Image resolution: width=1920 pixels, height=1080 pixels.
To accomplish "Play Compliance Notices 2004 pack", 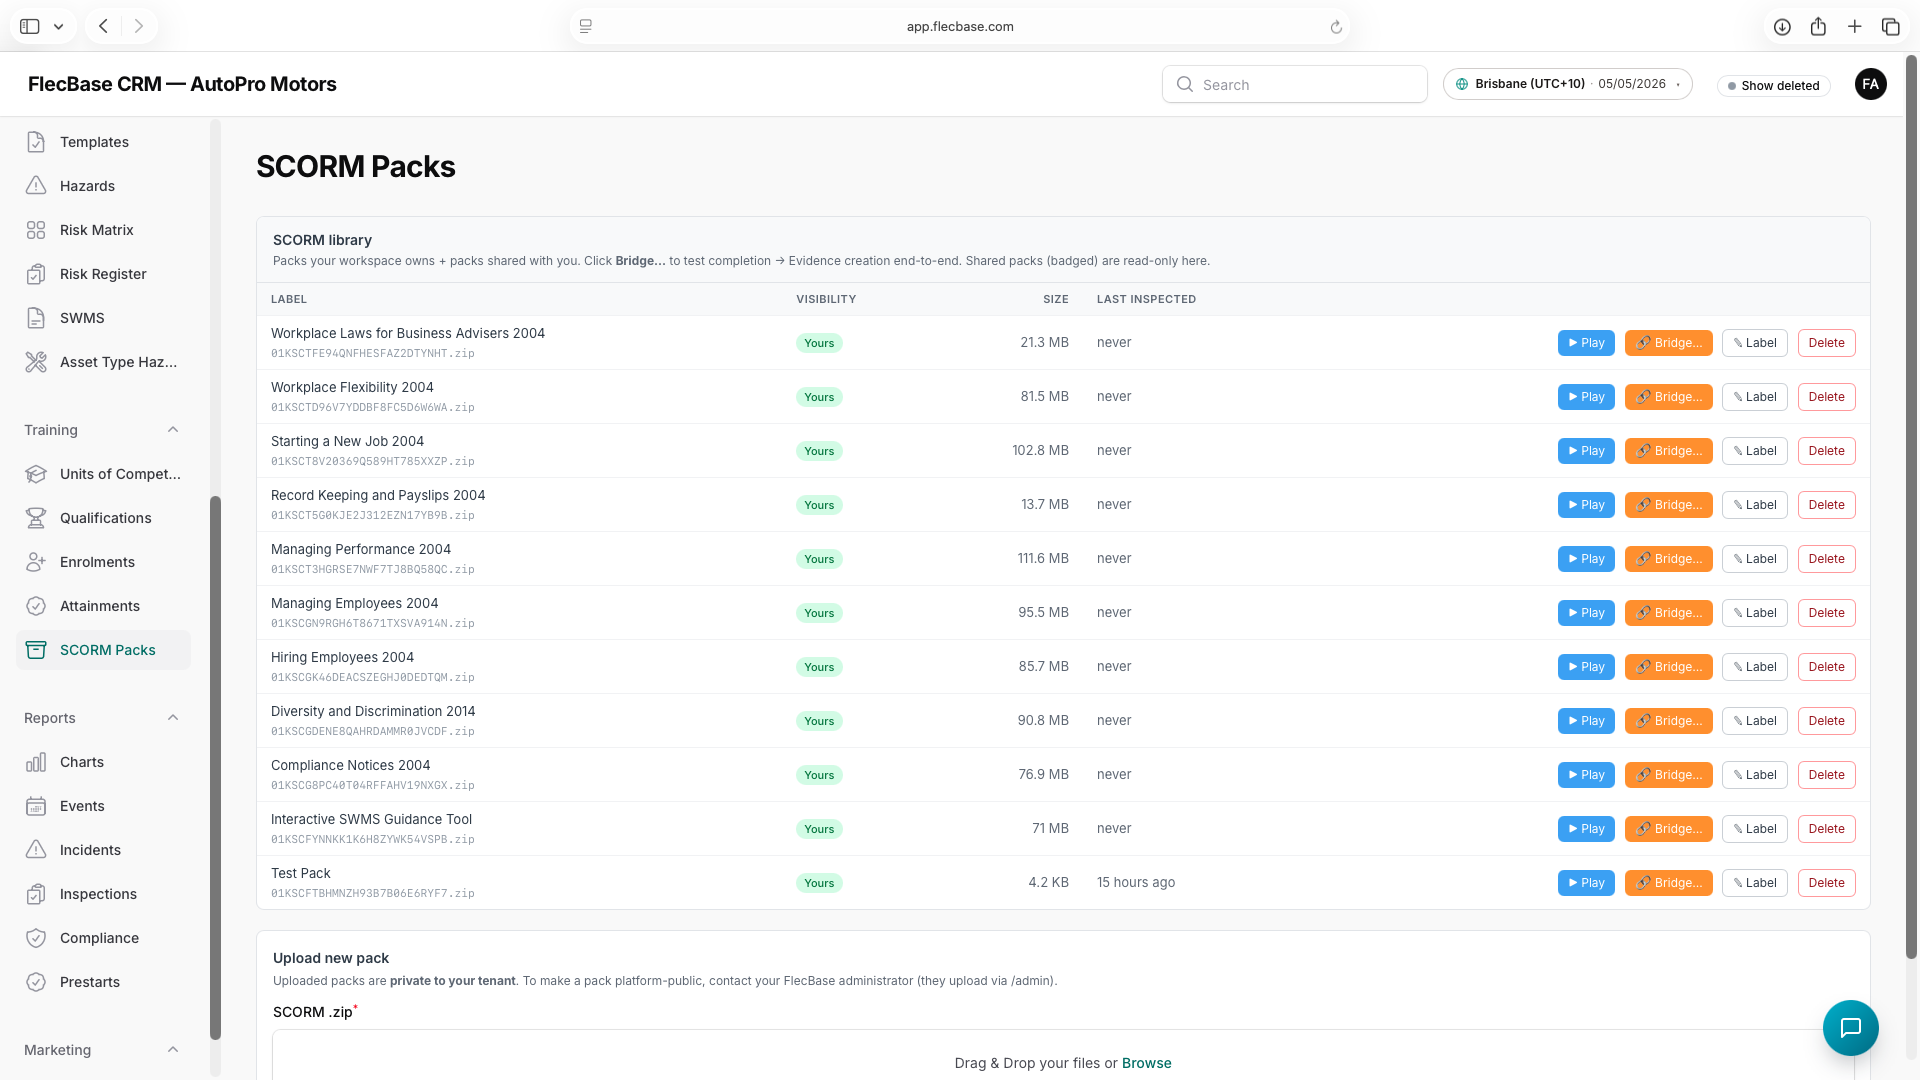I will point(1586,775).
